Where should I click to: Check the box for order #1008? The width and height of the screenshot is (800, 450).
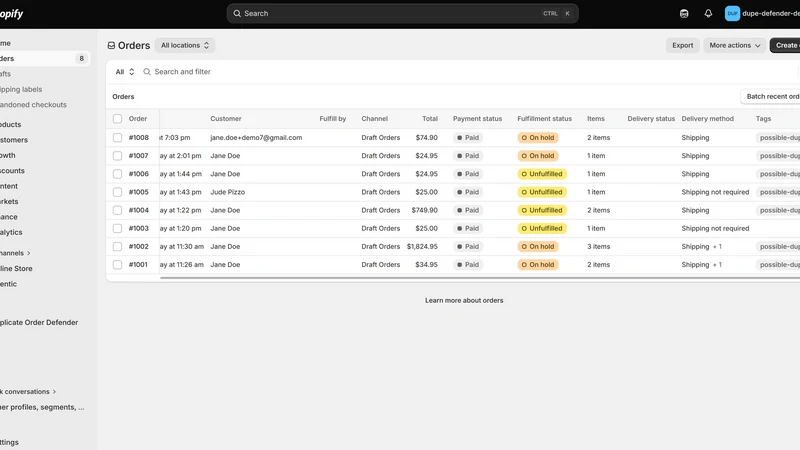[117, 138]
